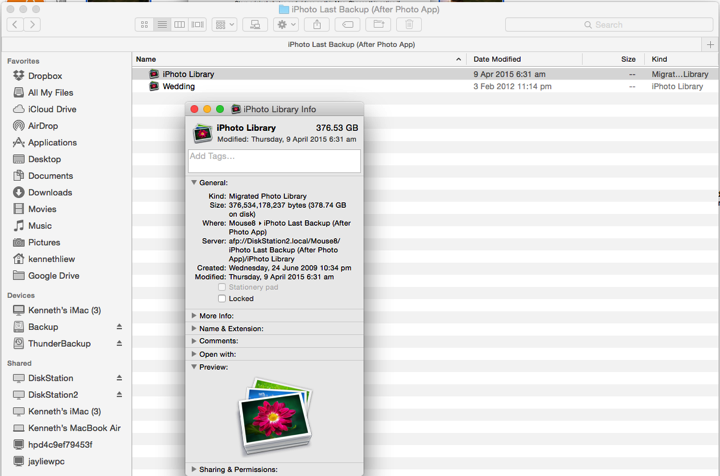Expand the More Info section

pos(194,316)
